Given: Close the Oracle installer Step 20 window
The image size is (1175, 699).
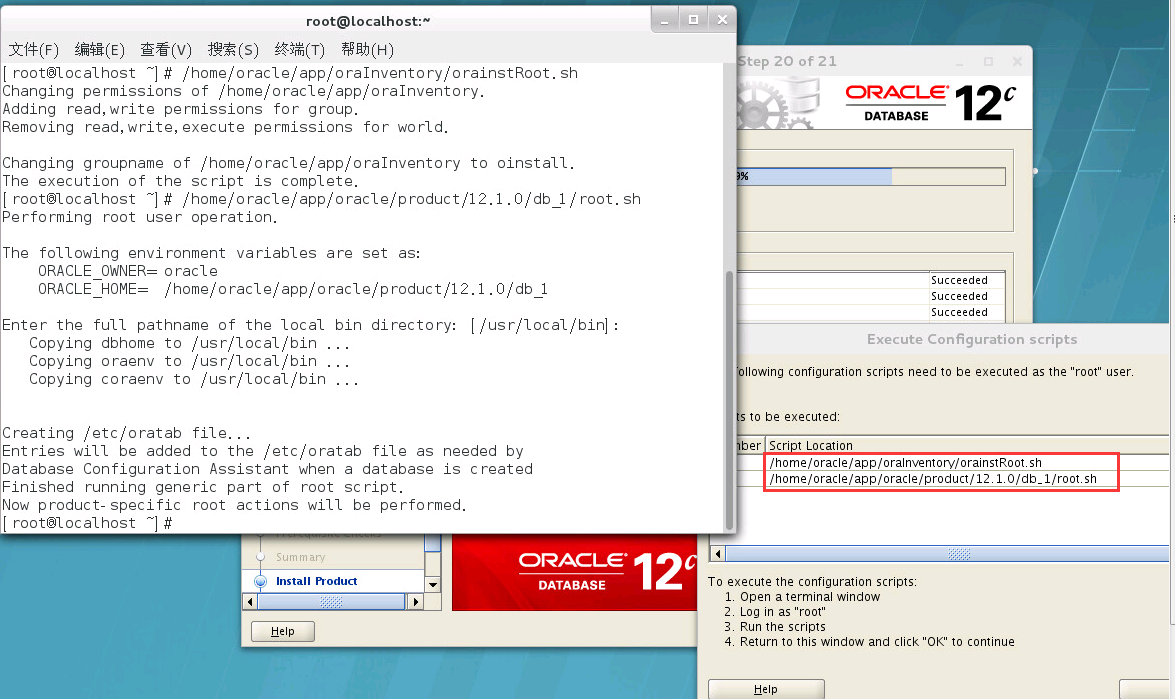Looking at the screenshot, I should pos(1017,61).
